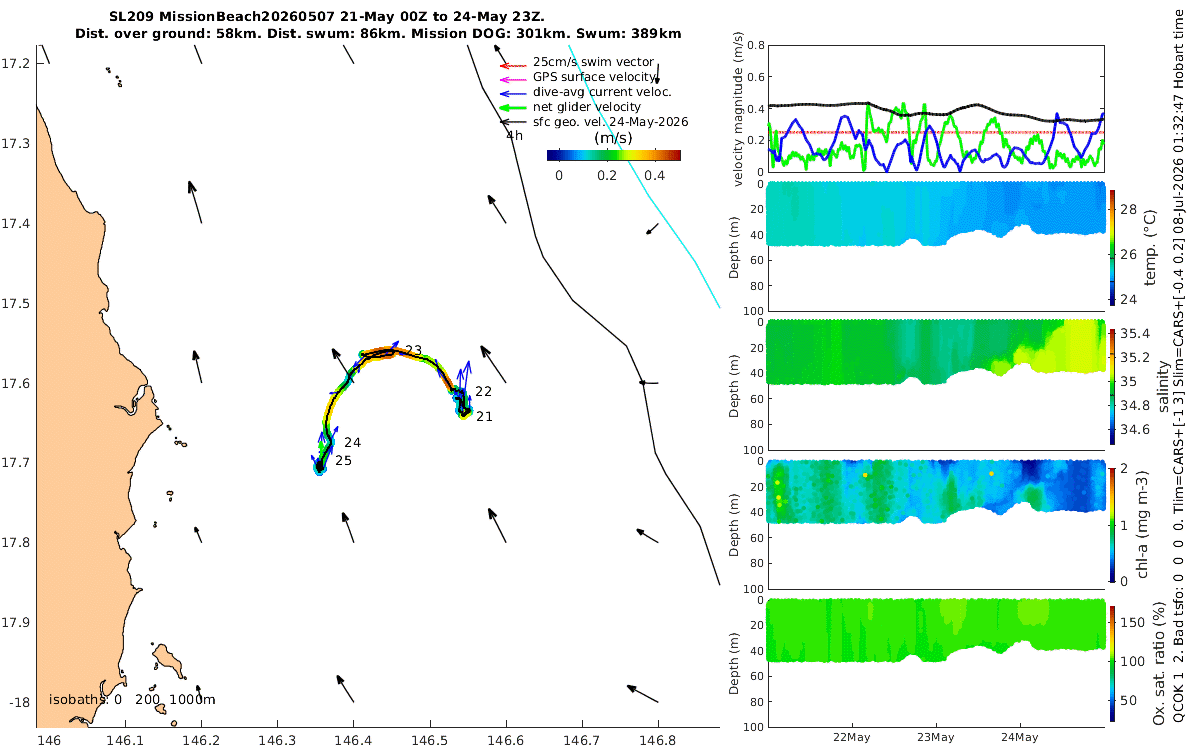Click longitude tick label 146.8
1200x750 pixels.
click(x=658, y=740)
